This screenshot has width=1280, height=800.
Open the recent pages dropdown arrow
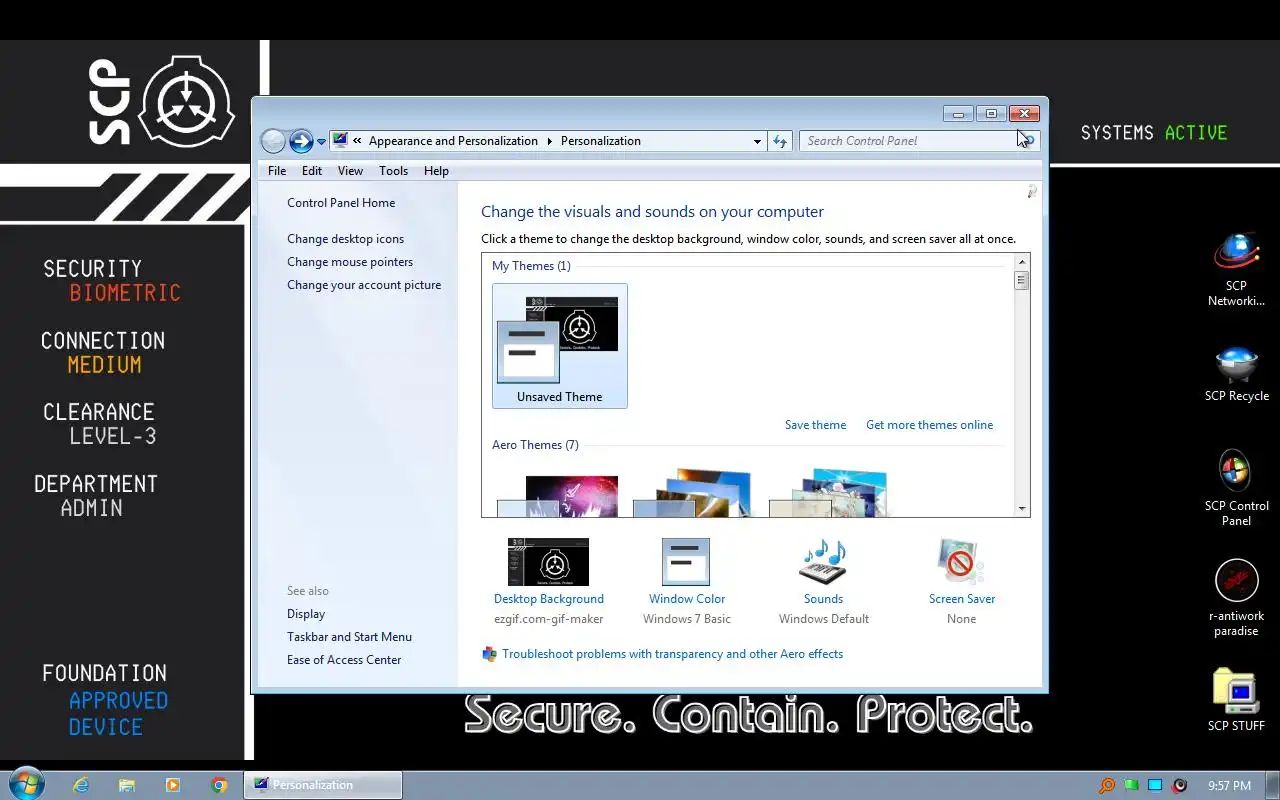pos(321,142)
